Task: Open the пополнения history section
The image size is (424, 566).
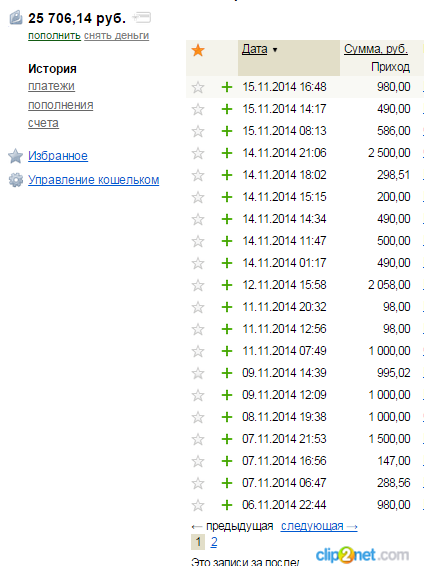Action: click(61, 105)
